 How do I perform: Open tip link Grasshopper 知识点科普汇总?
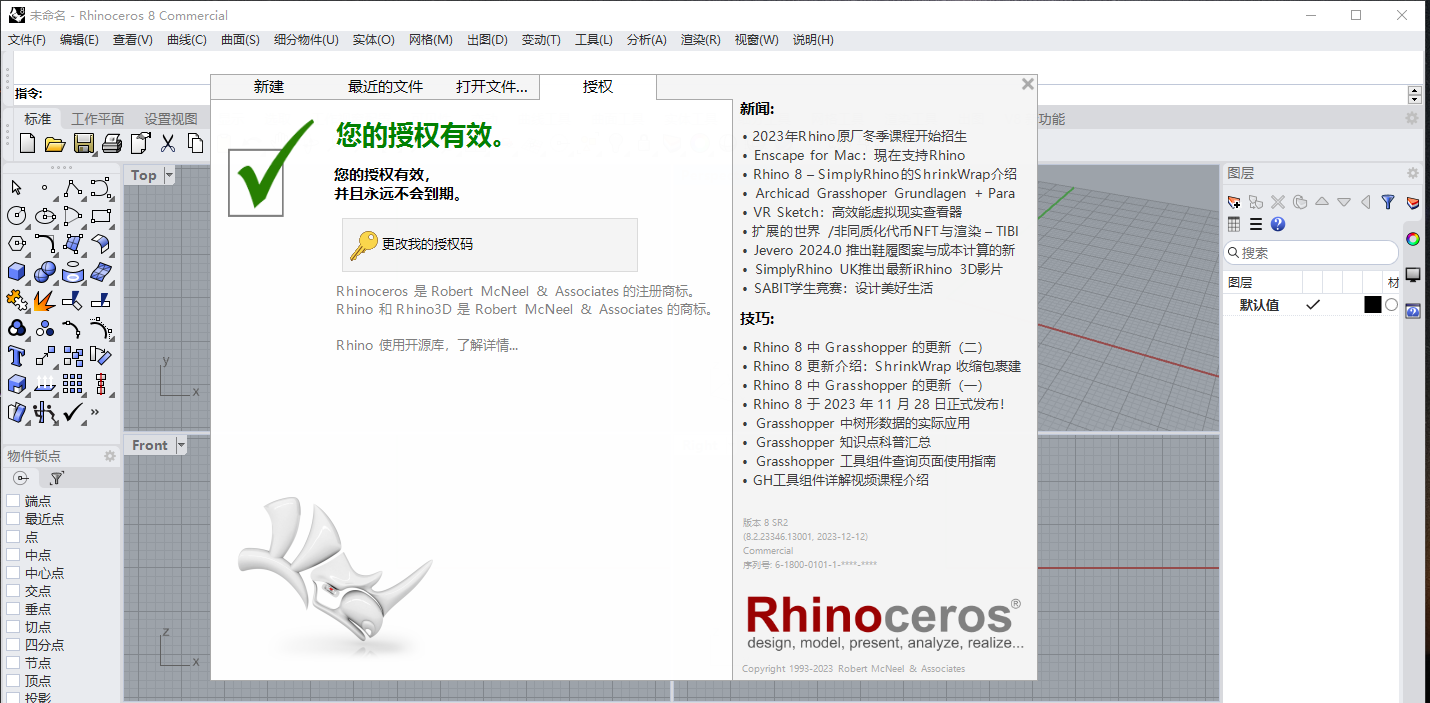tap(843, 442)
